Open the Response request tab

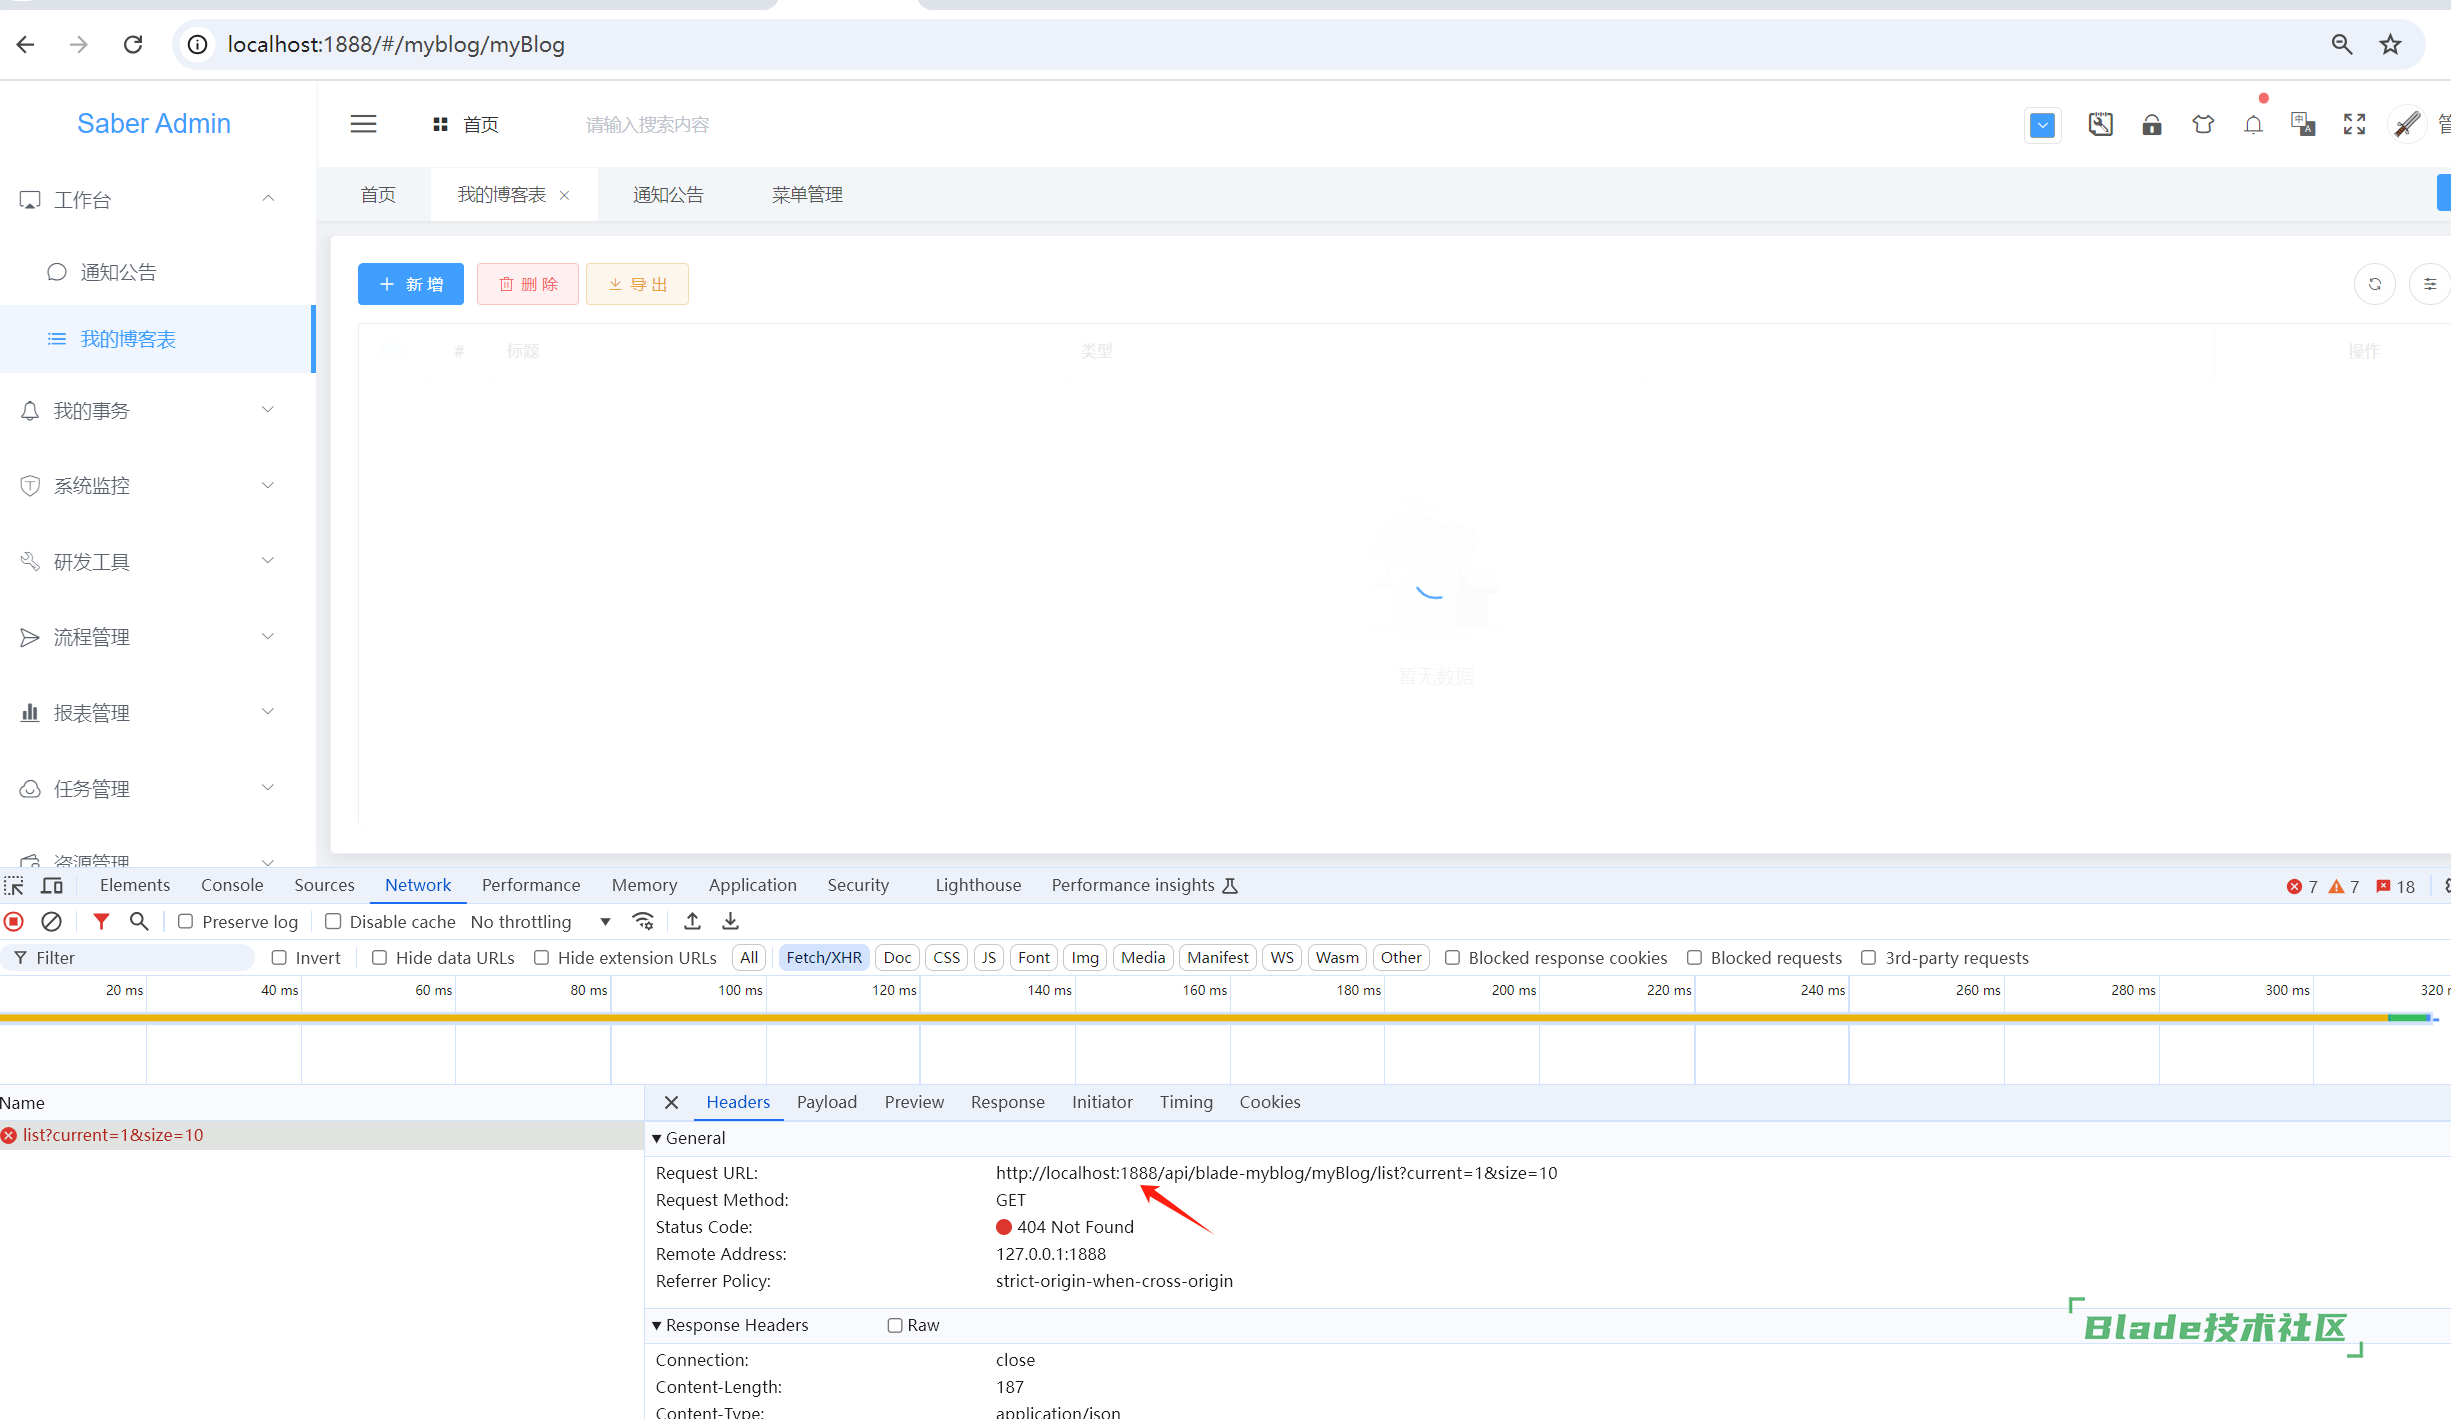click(1007, 1102)
